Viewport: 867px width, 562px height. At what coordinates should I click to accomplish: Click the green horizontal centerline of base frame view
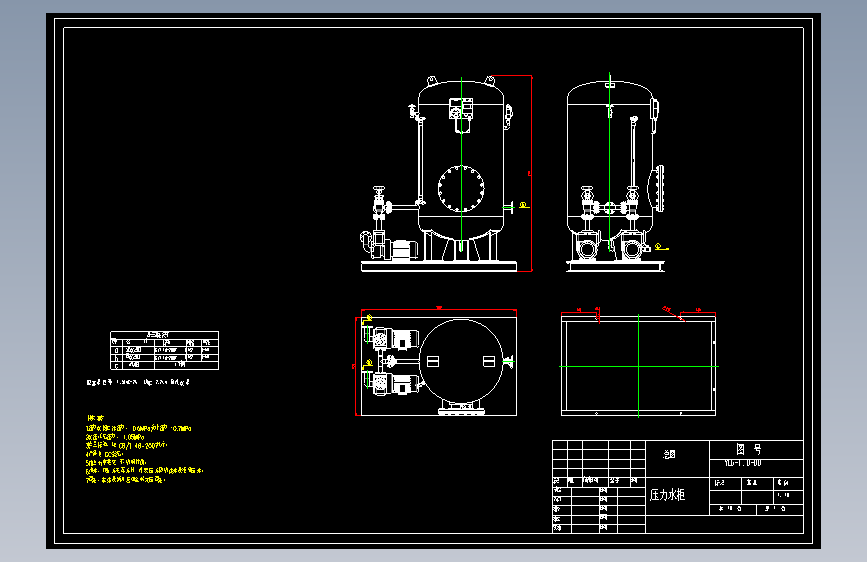pyautogui.click(x=639, y=366)
